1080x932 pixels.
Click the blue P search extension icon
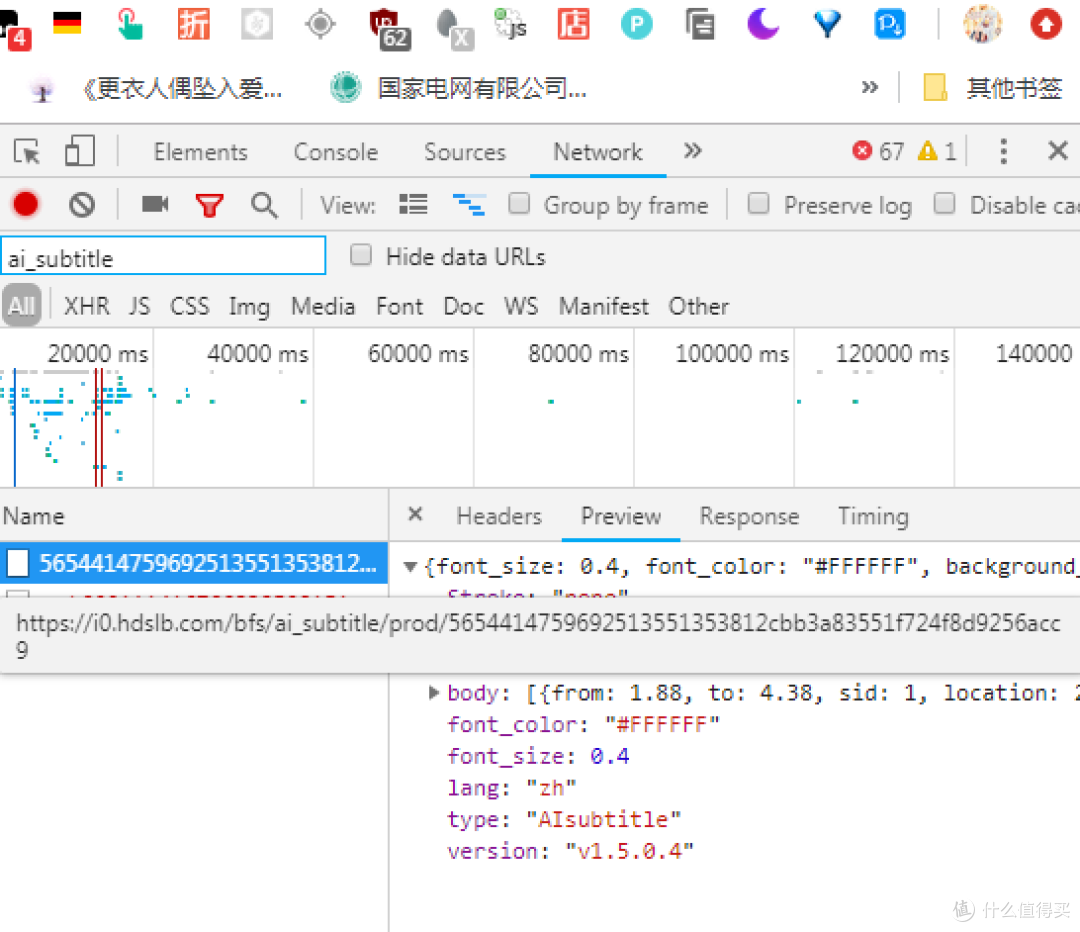890,24
